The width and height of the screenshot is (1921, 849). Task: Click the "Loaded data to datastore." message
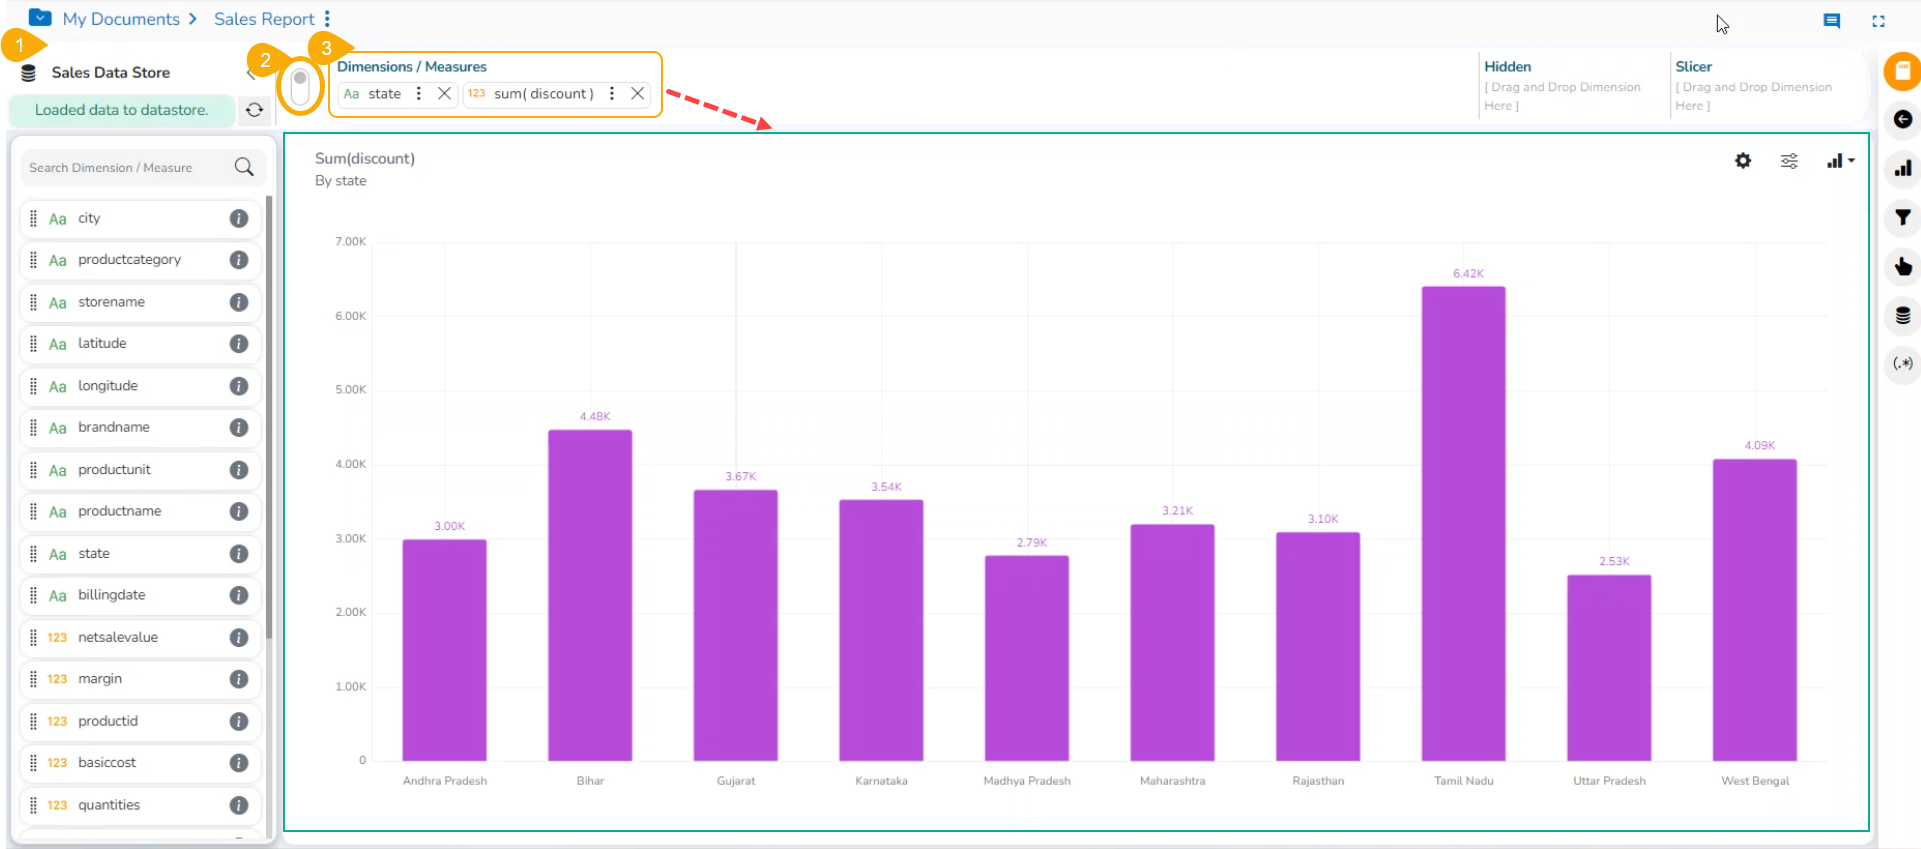122,110
